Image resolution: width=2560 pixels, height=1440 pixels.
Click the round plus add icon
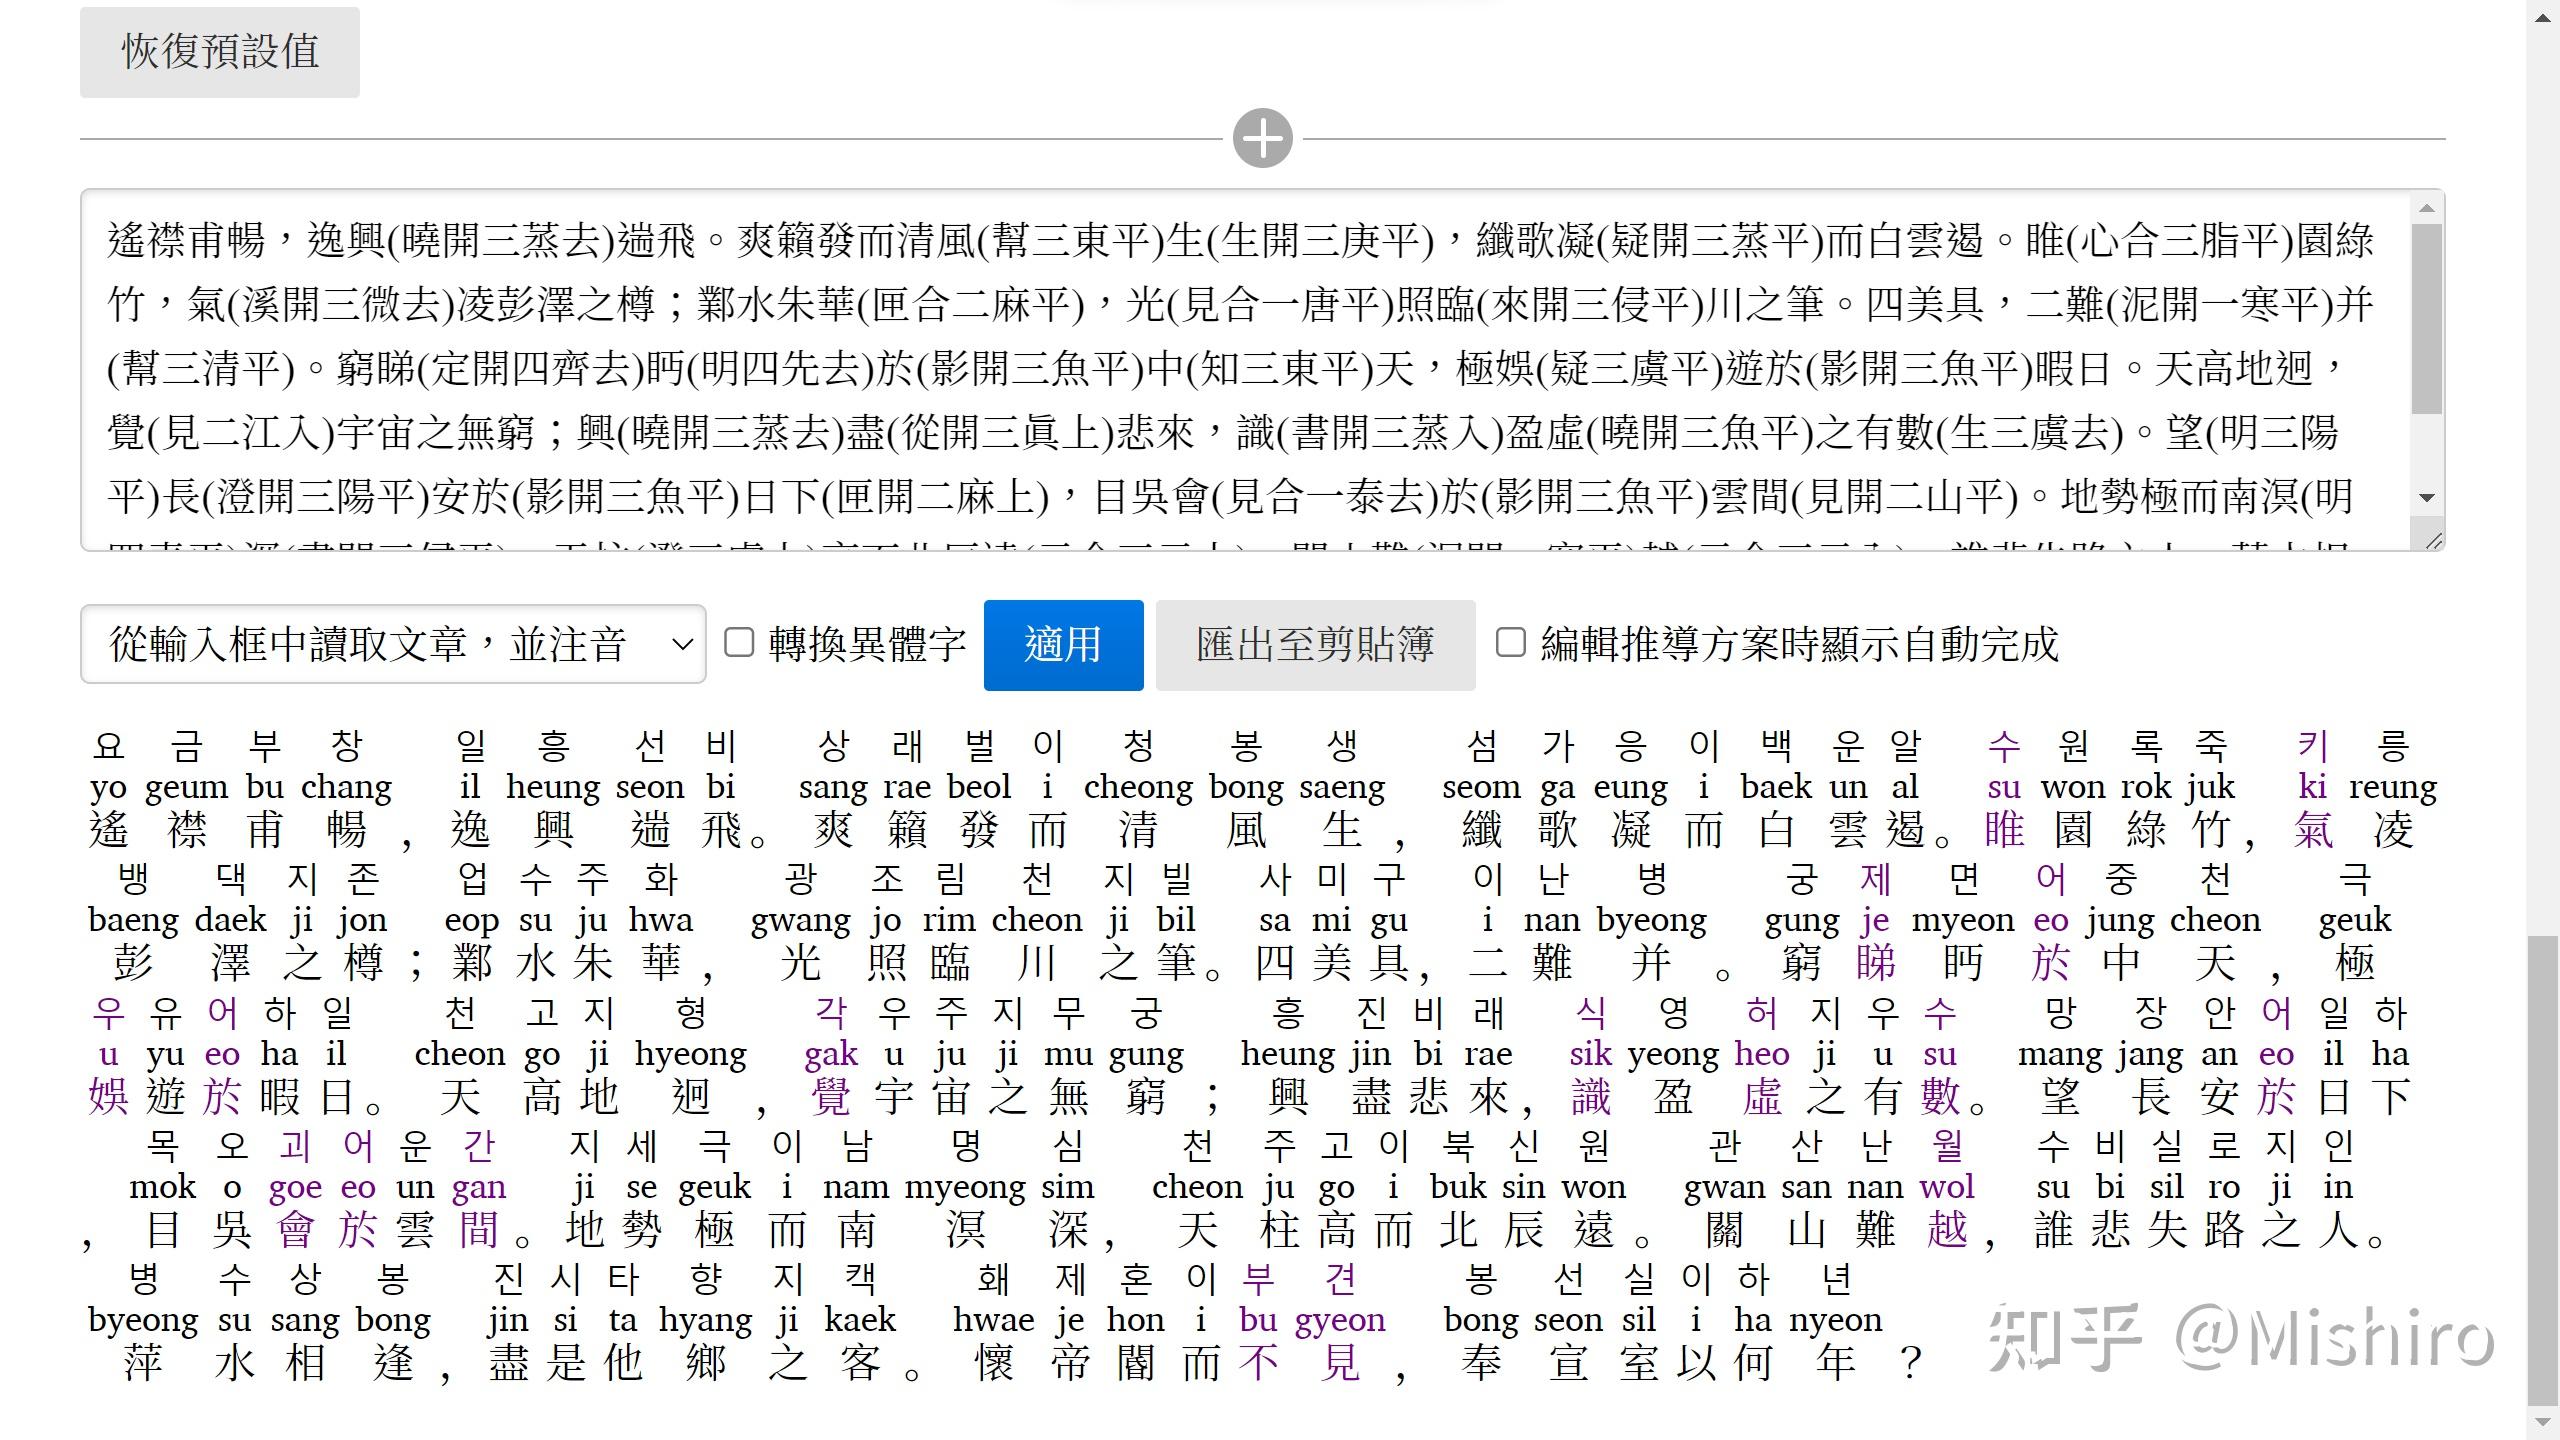[x=1262, y=138]
